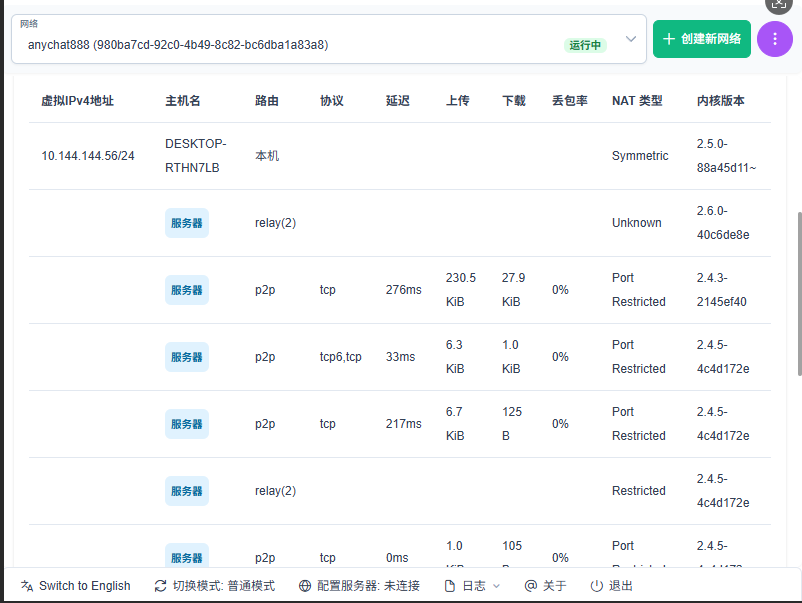The height and width of the screenshot is (603, 802).
Task: Click the 2.4.3-2145ef40 kernel version cell
Action: [721, 290]
